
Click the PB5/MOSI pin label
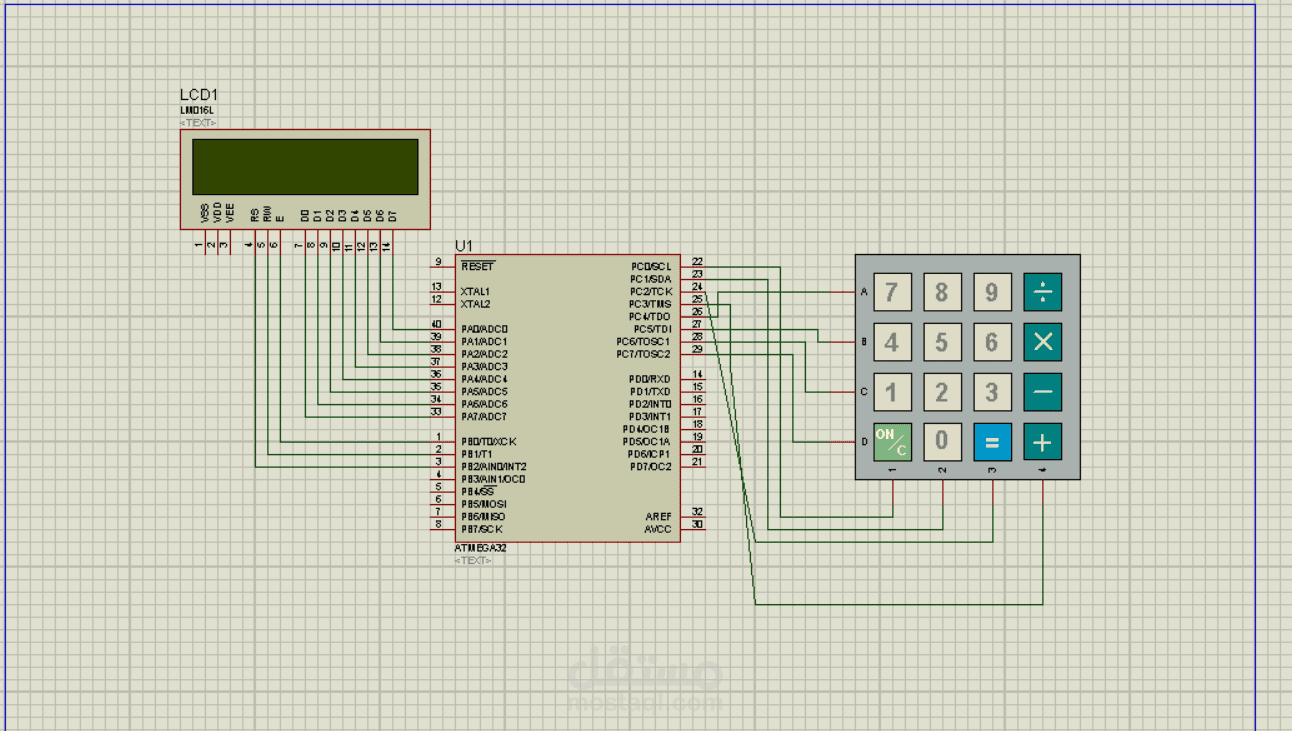[x=484, y=504]
